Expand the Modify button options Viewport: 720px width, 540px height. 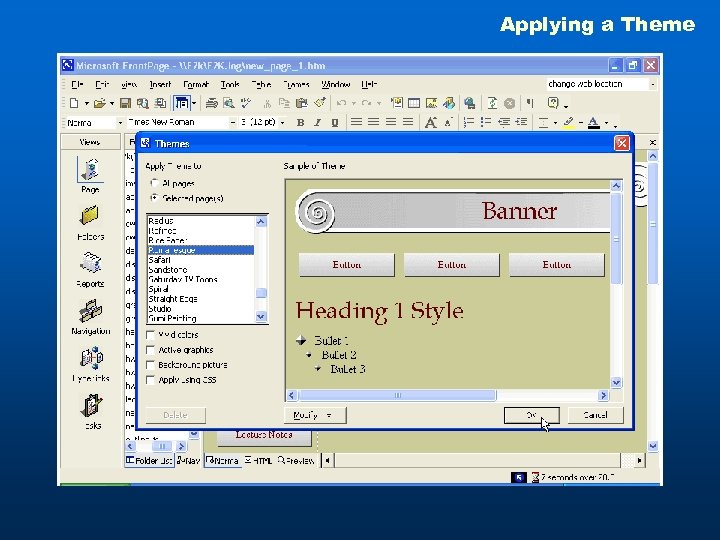click(315, 415)
